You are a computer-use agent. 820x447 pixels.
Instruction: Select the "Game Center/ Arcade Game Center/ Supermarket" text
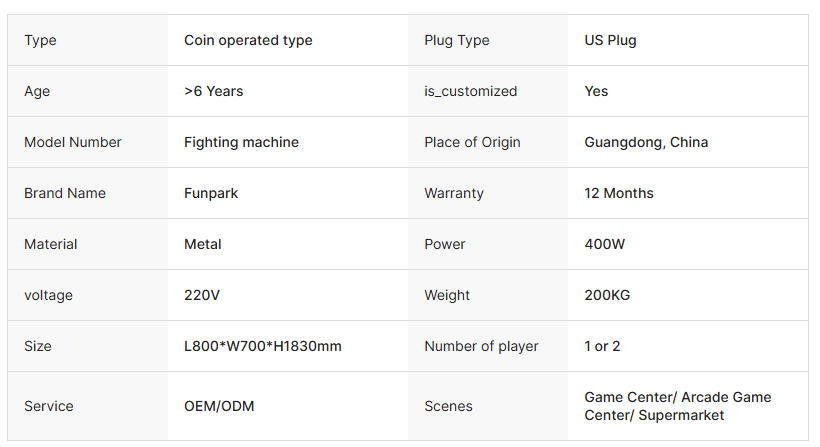(x=677, y=406)
